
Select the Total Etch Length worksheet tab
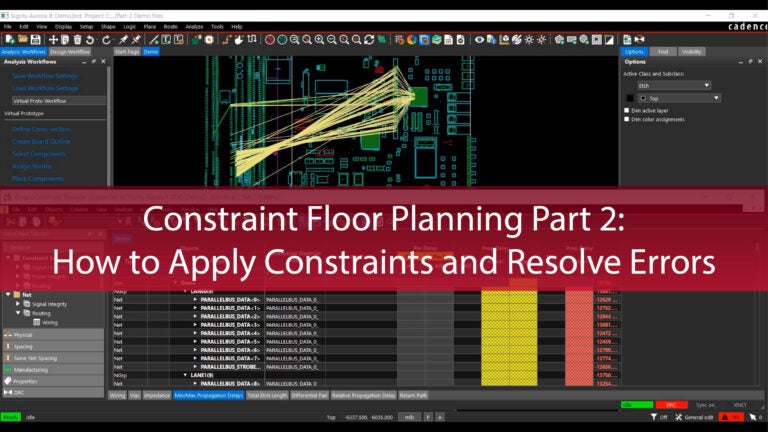click(267, 395)
